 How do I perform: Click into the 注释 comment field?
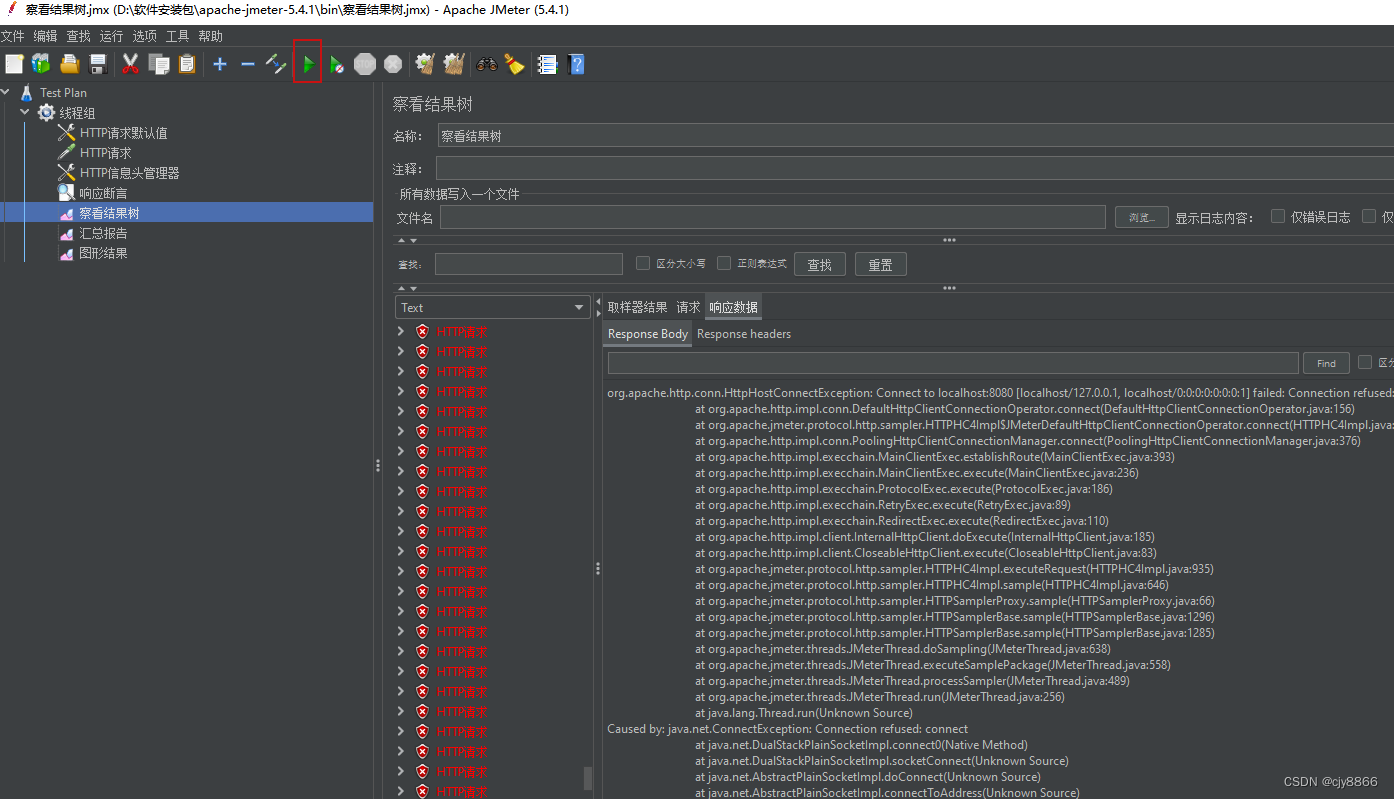point(914,169)
